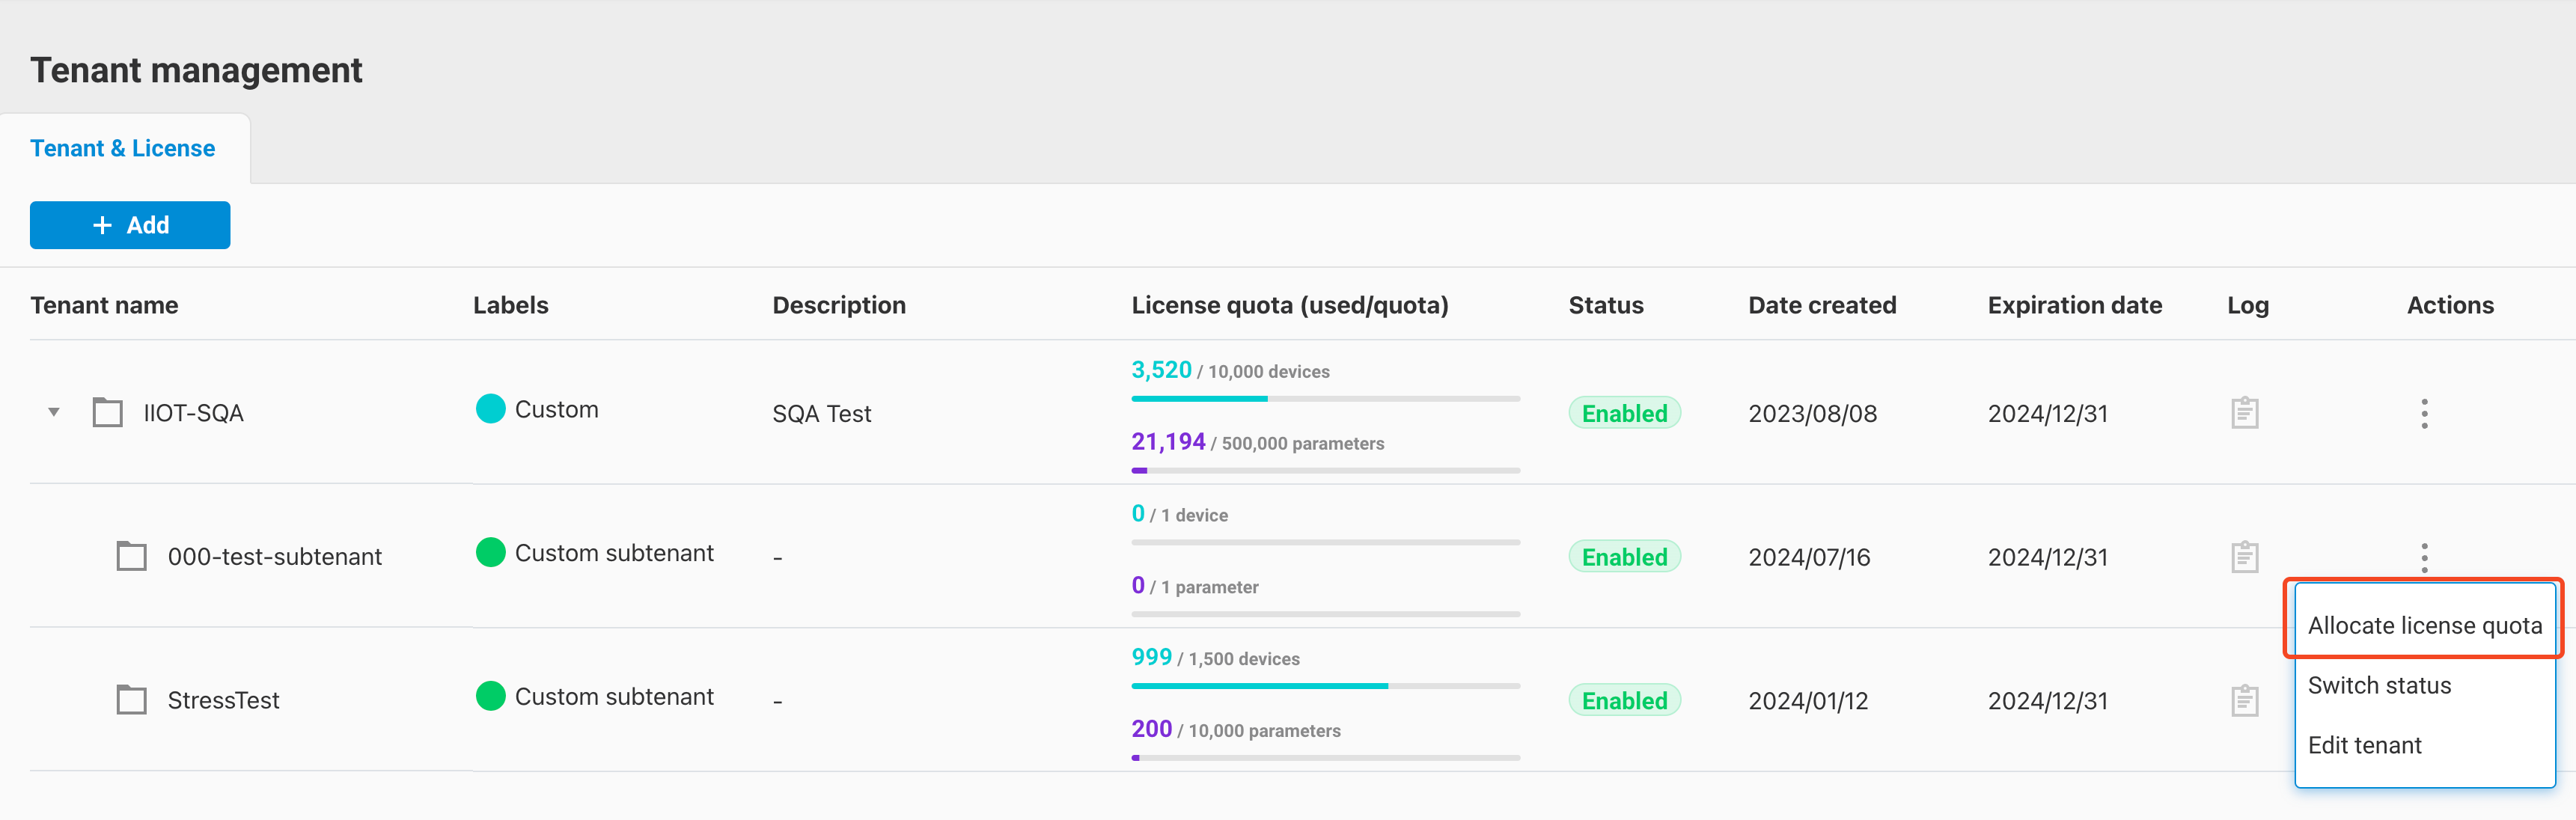
Task: Open the Actions menu for IIOT-SQA
Action: tap(2424, 412)
